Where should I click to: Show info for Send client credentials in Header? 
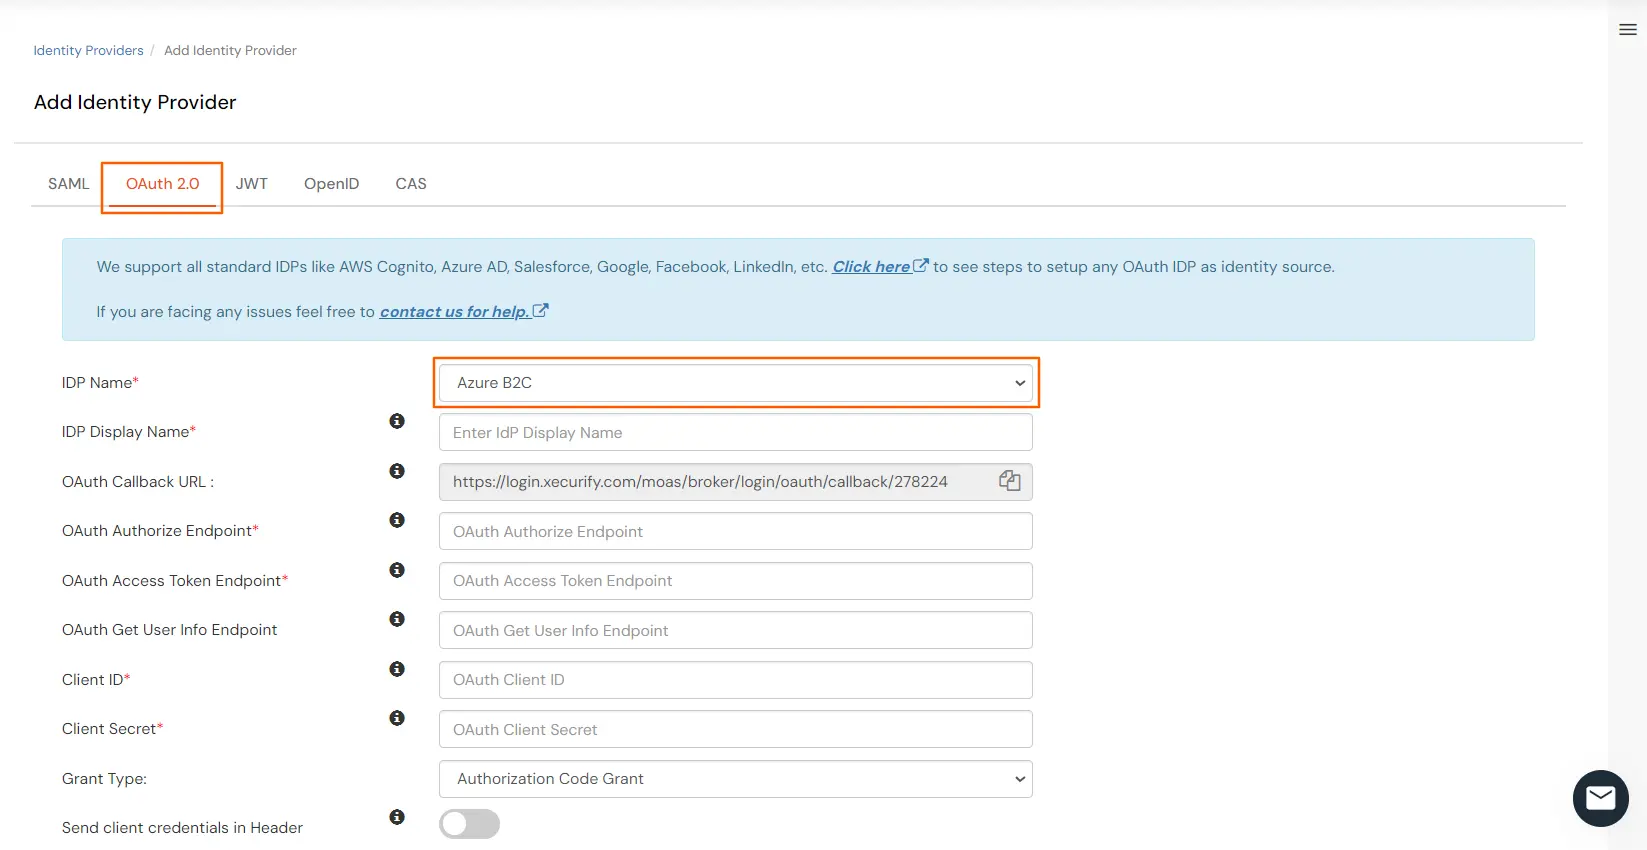tap(397, 817)
